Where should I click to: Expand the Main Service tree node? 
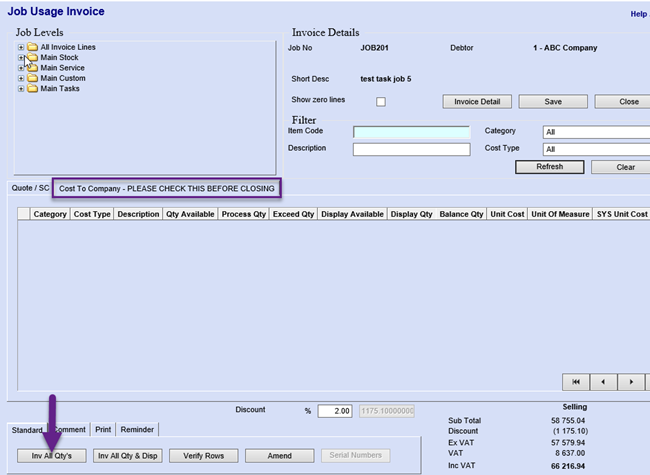pyautogui.click(x=21, y=68)
